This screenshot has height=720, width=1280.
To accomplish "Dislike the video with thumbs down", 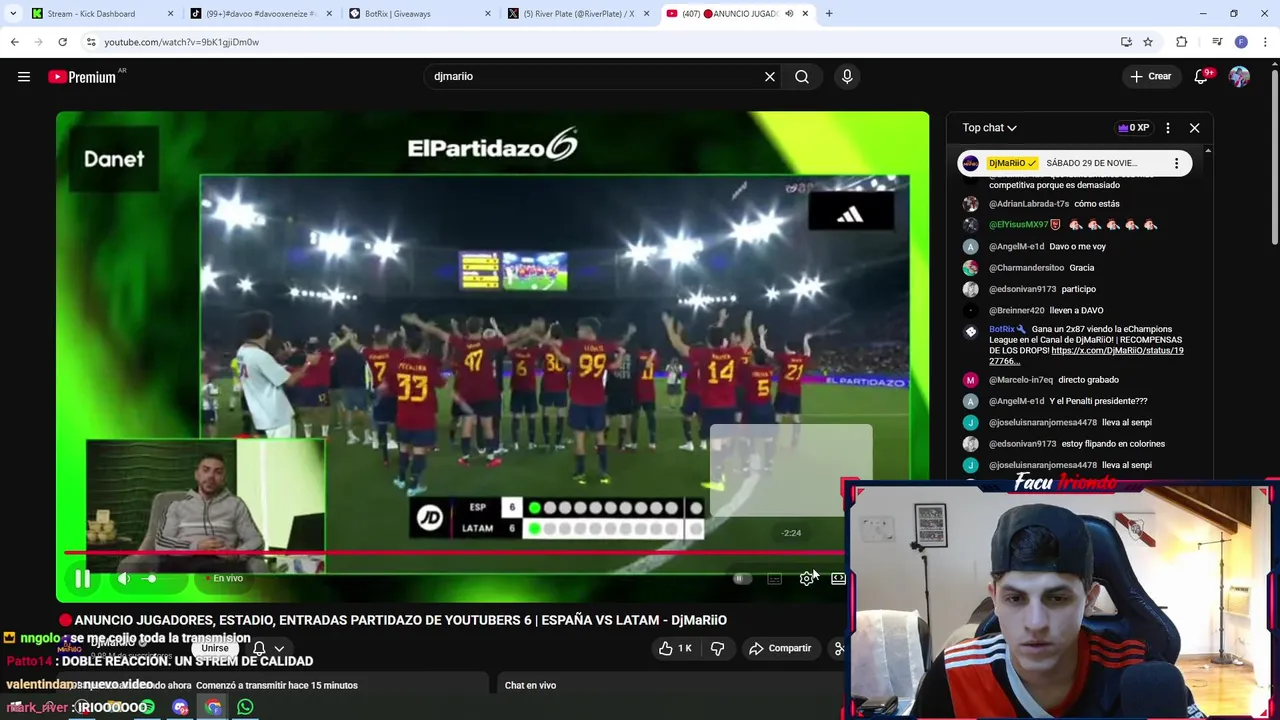I will pos(717,648).
